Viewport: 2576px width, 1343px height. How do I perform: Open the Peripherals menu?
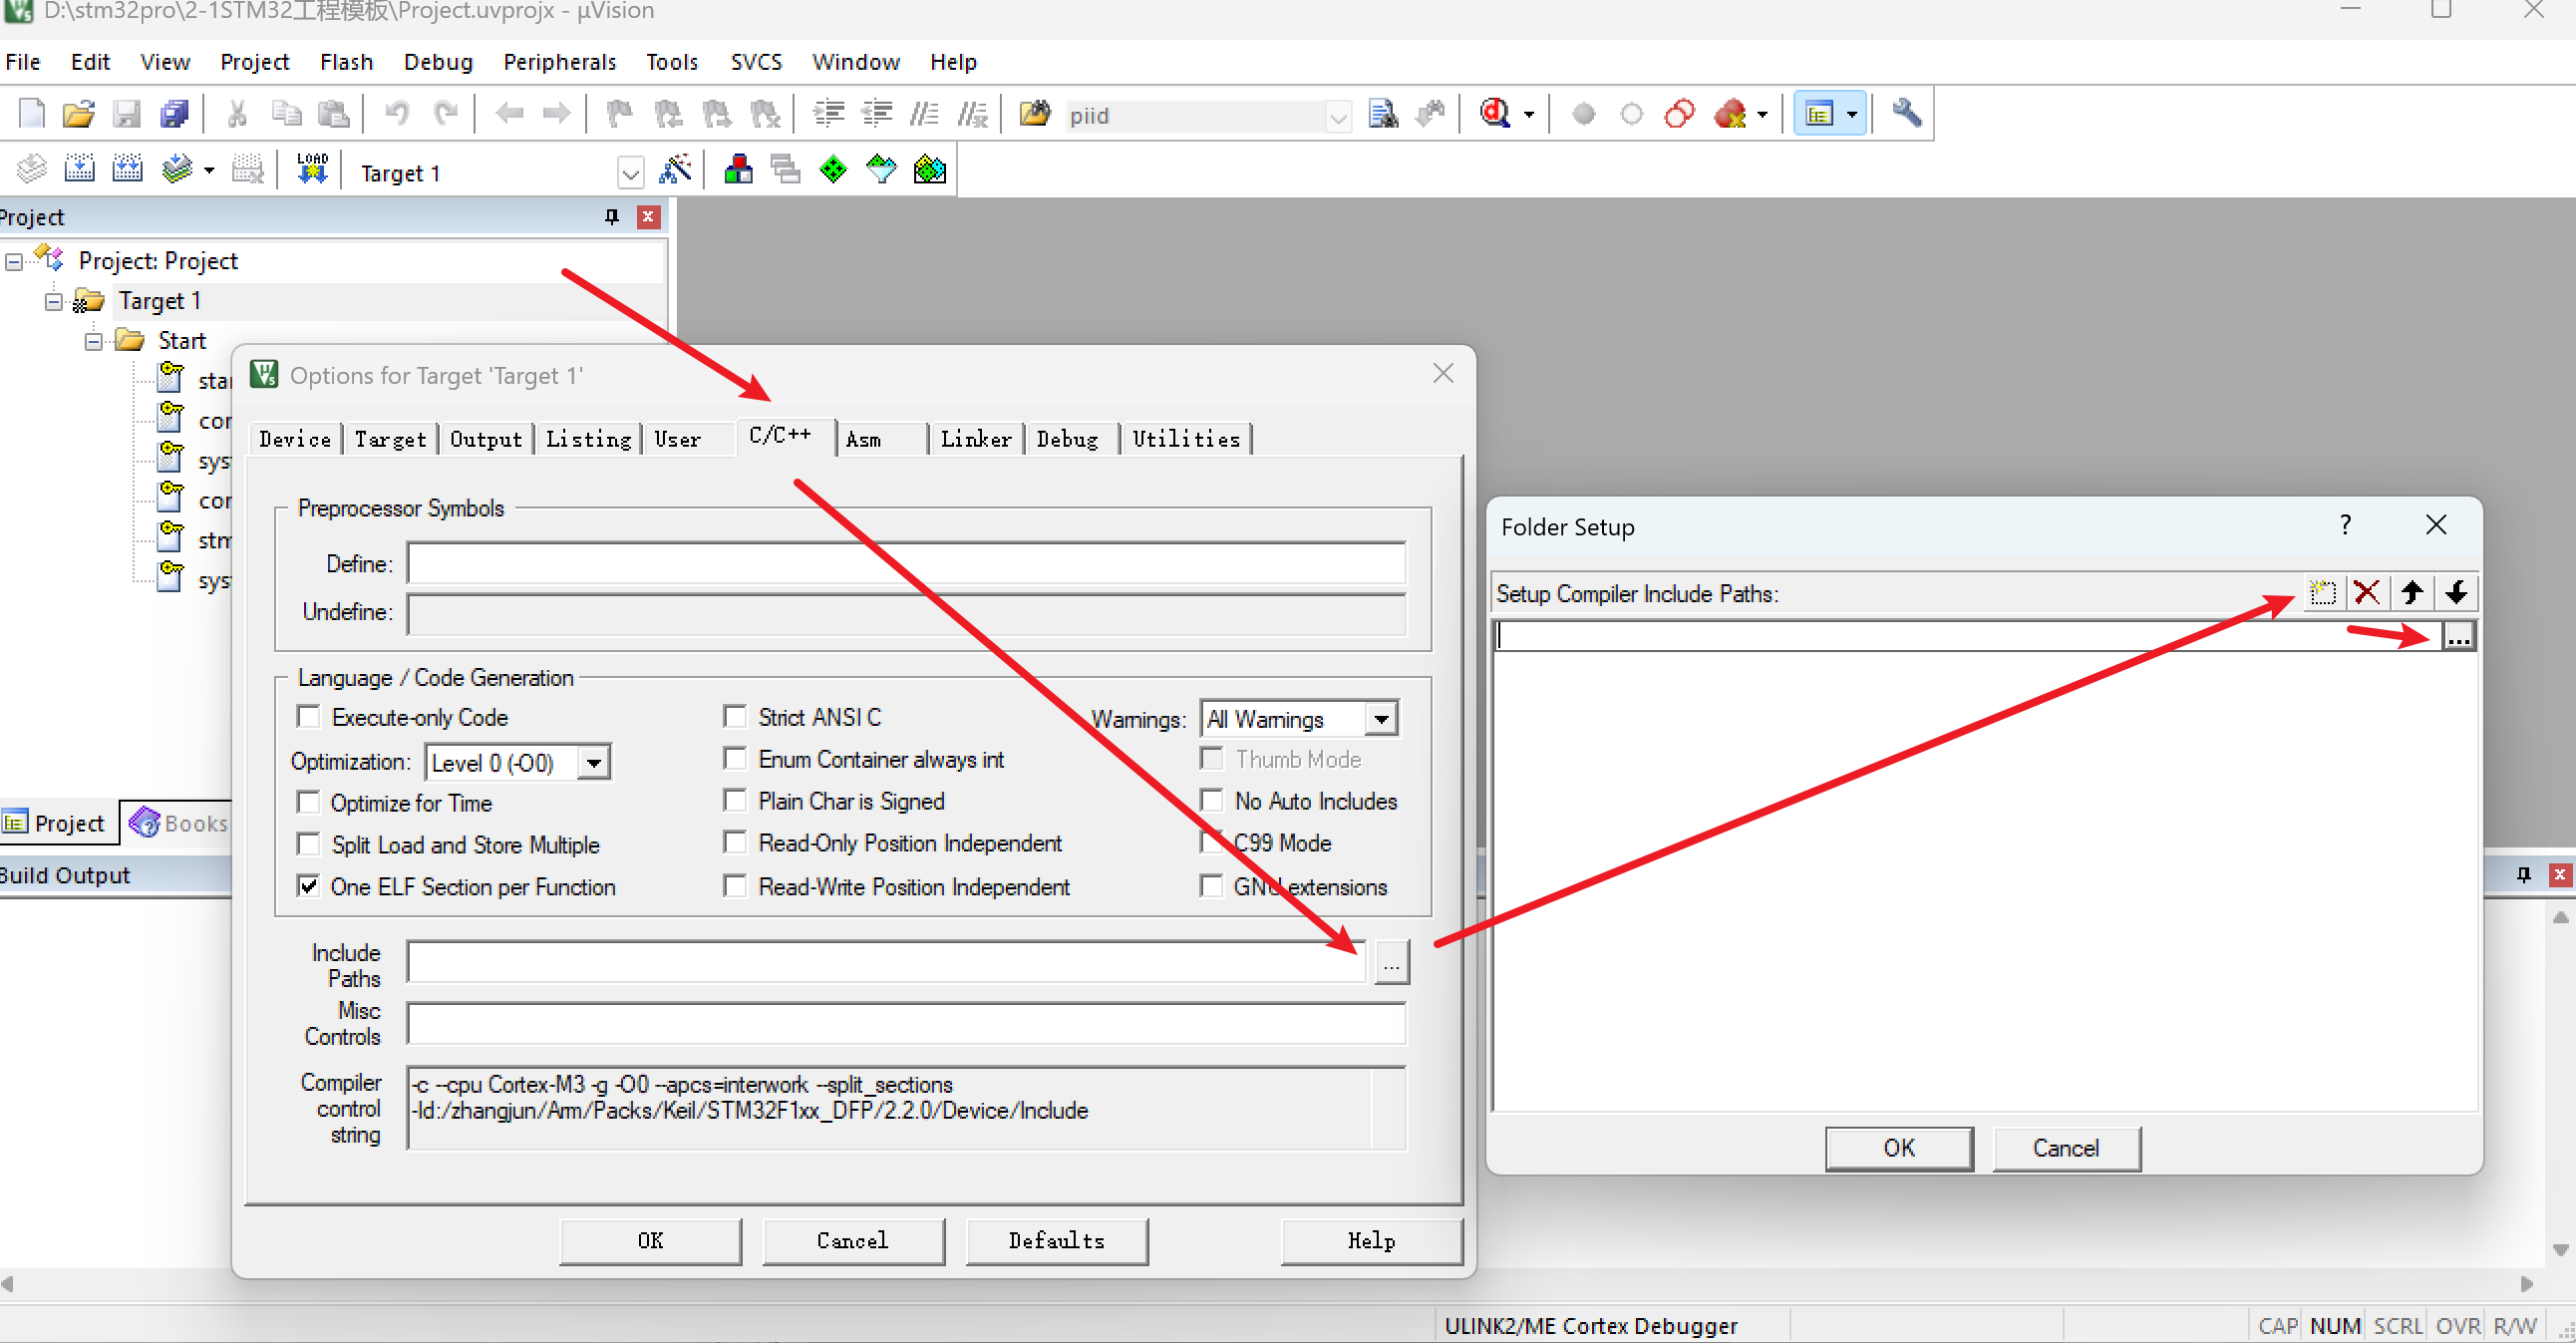[x=559, y=62]
